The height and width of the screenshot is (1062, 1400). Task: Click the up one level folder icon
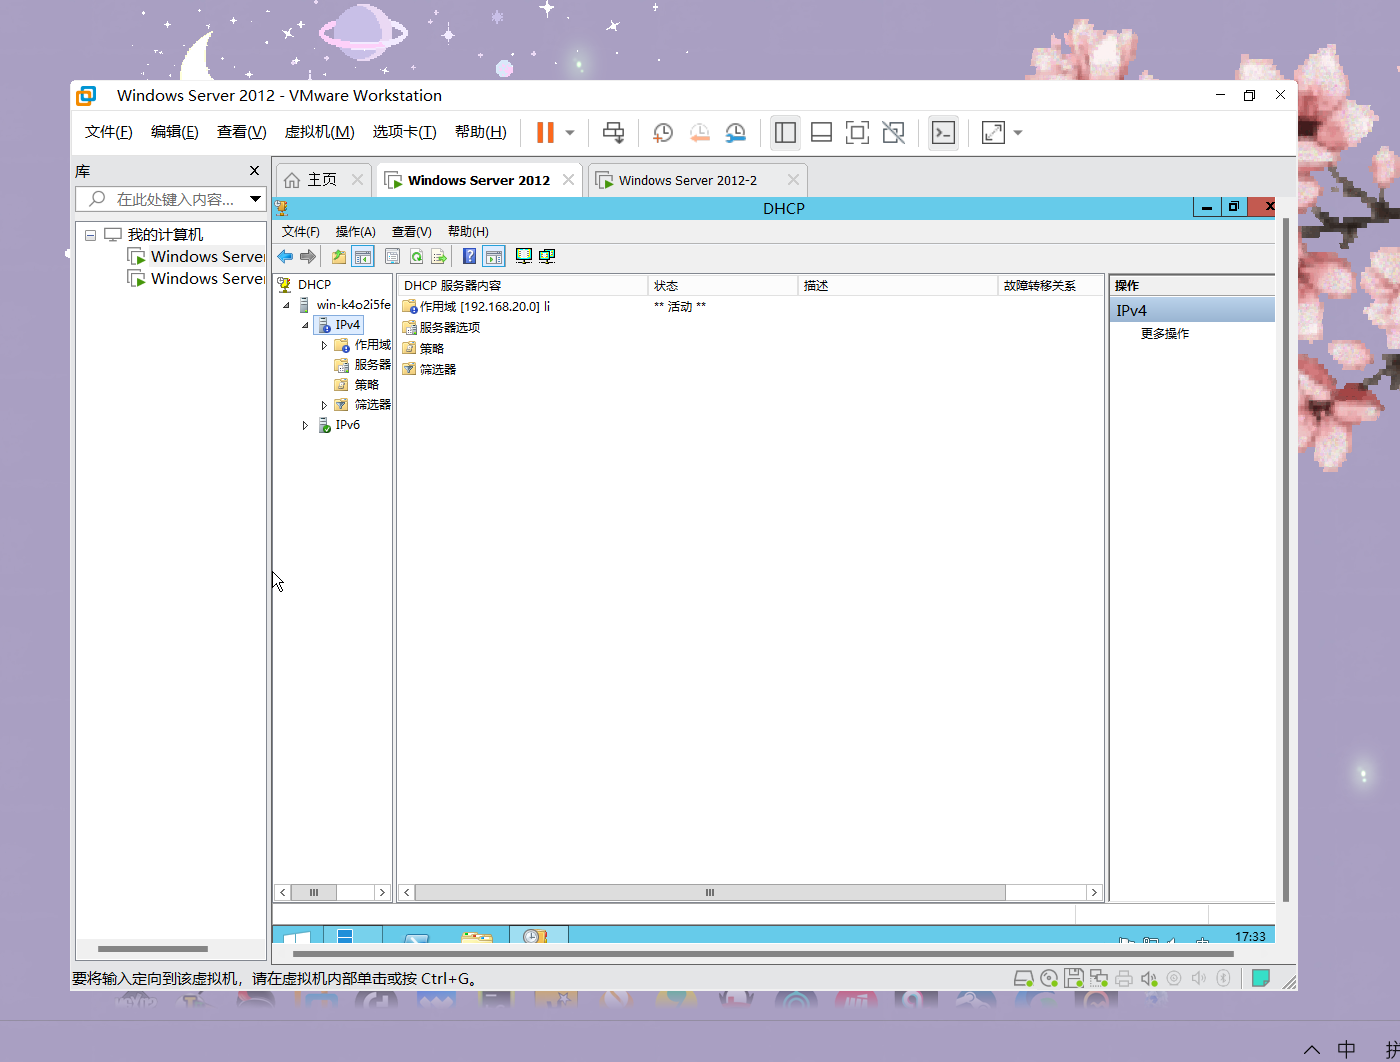(x=339, y=257)
